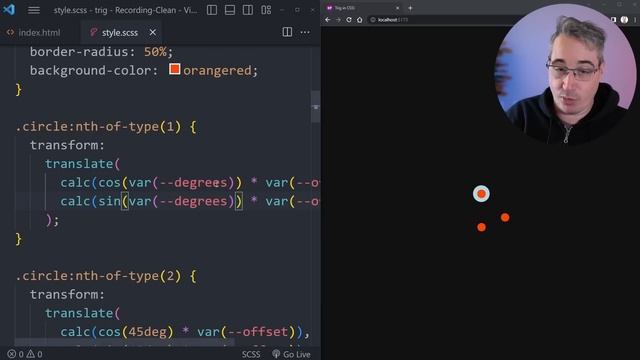Click the VS Code logo icon
Screen dimensions: 640x360
point(9,9)
